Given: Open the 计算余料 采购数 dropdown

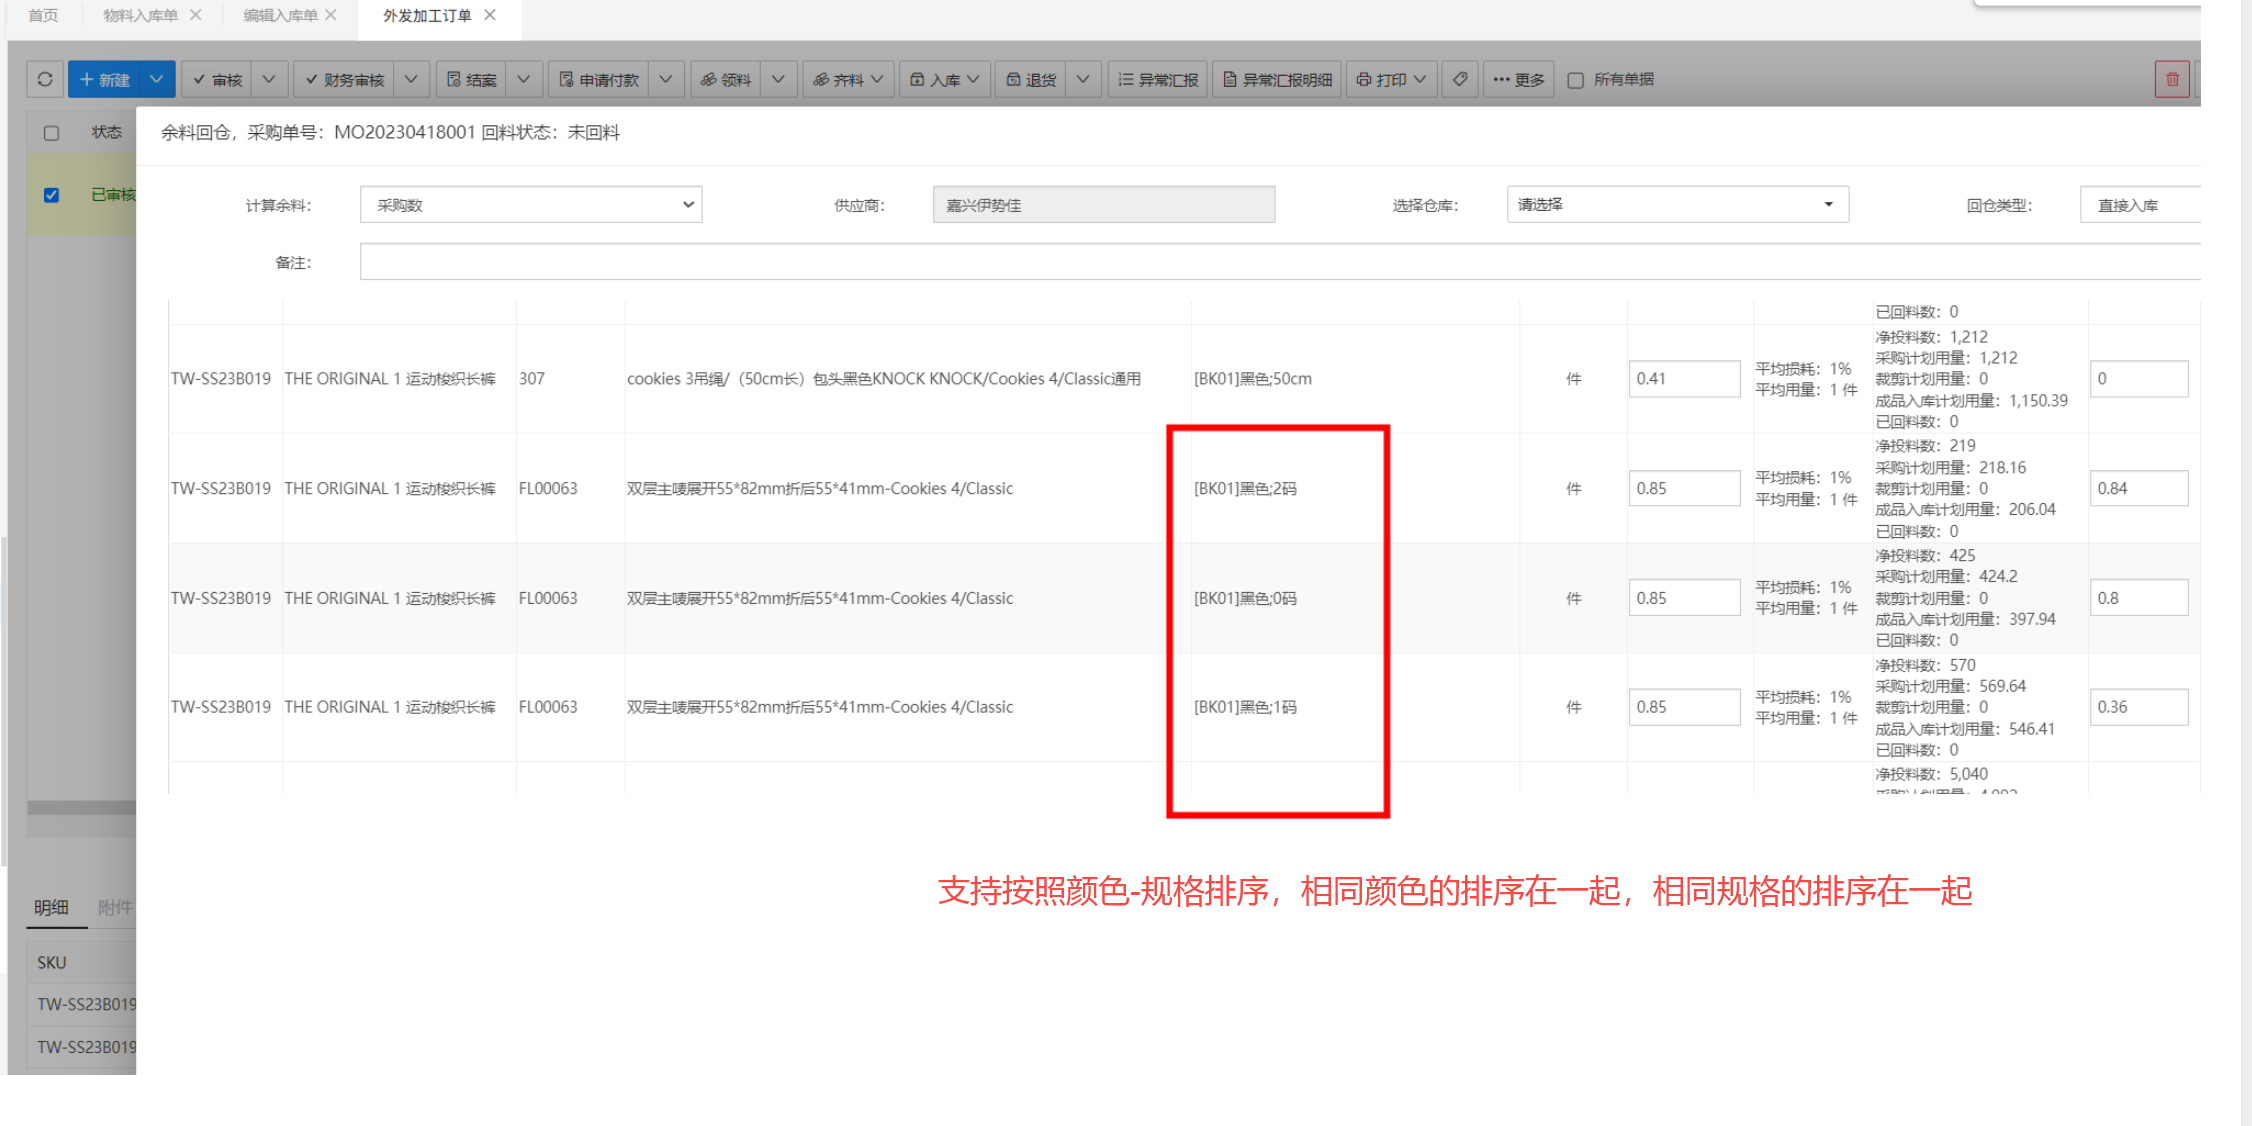Looking at the screenshot, I should coord(531,205).
